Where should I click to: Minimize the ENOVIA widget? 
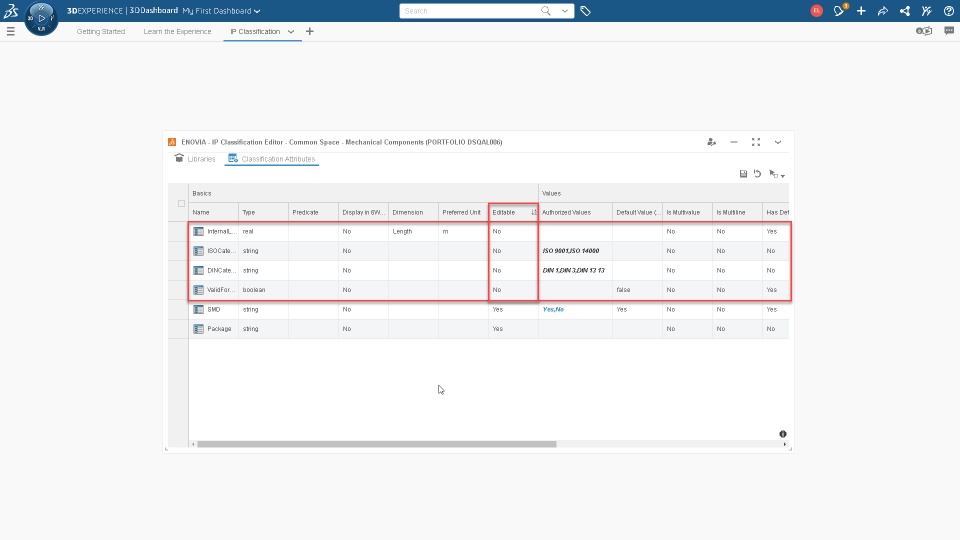click(x=733, y=142)
